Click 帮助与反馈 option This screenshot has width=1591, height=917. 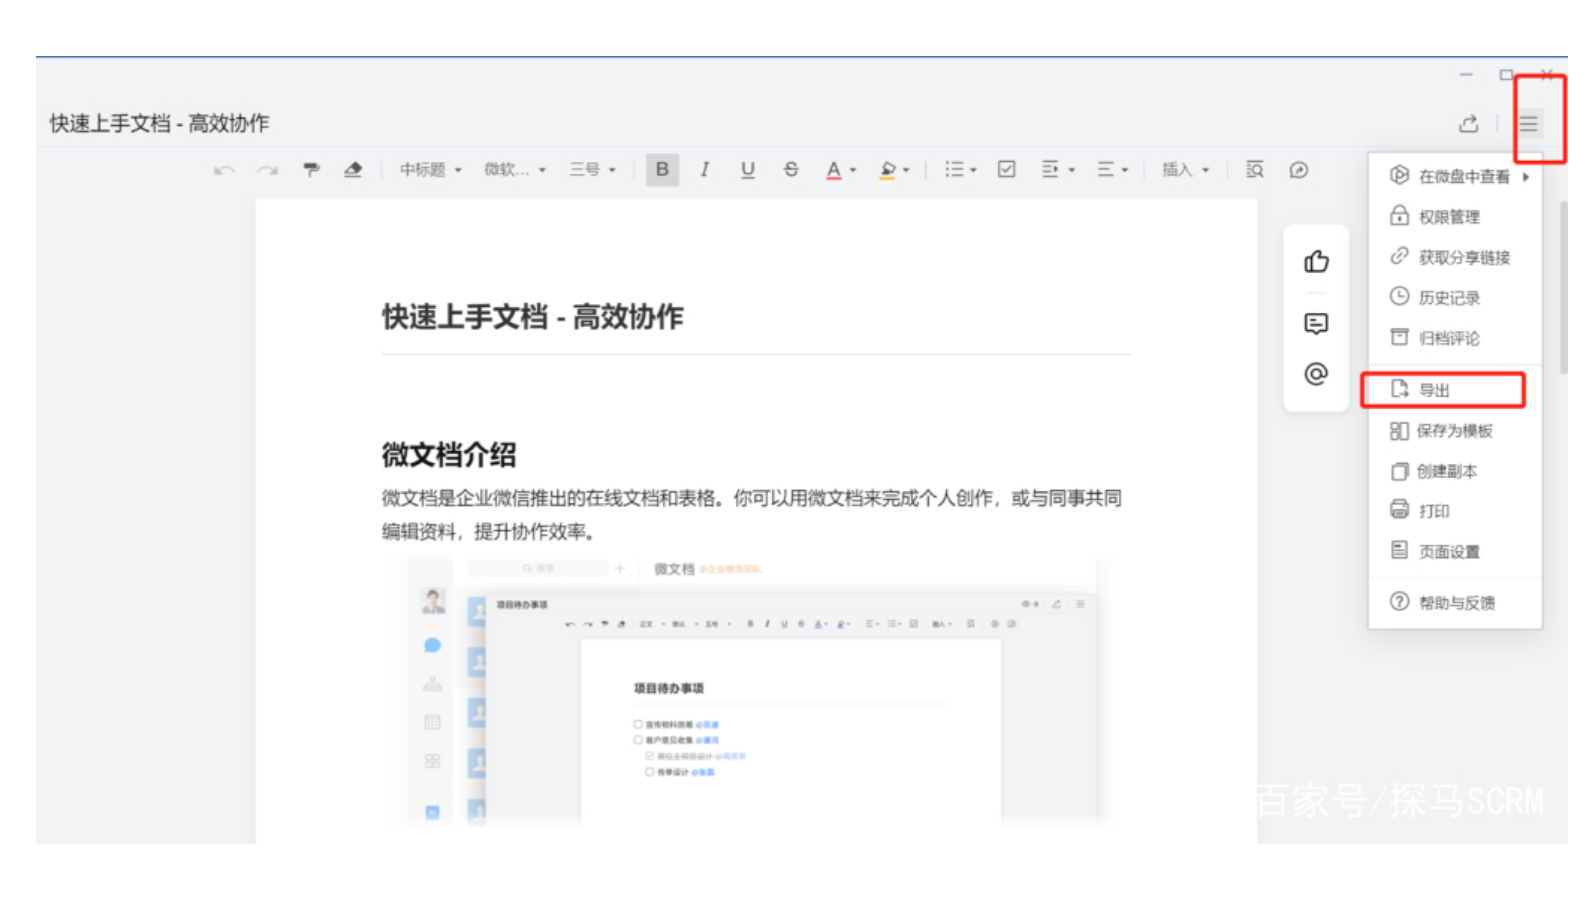(x=1456, y=603)
